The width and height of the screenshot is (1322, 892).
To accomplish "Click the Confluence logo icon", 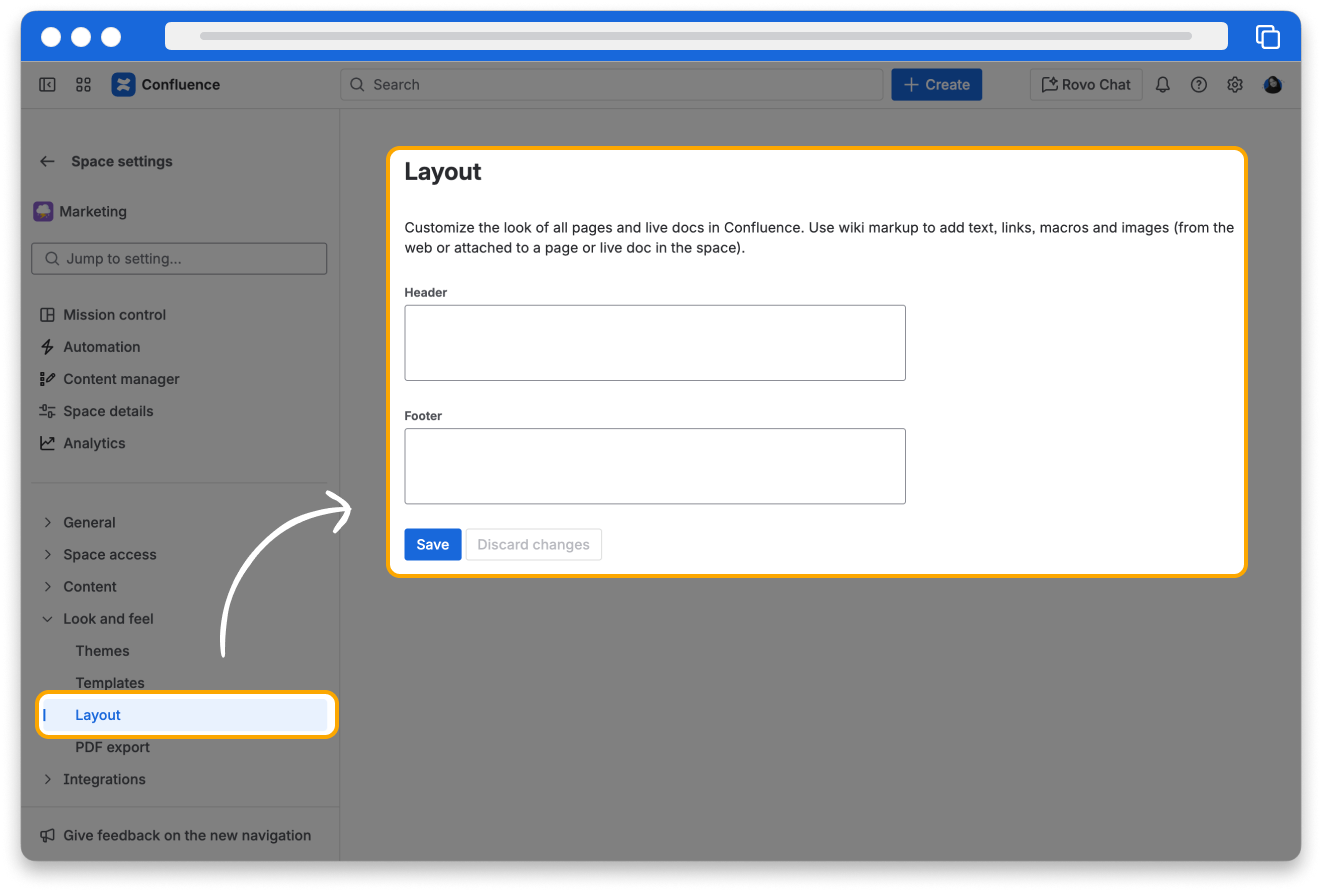I will pyautogui.click(x=123, y=85).
